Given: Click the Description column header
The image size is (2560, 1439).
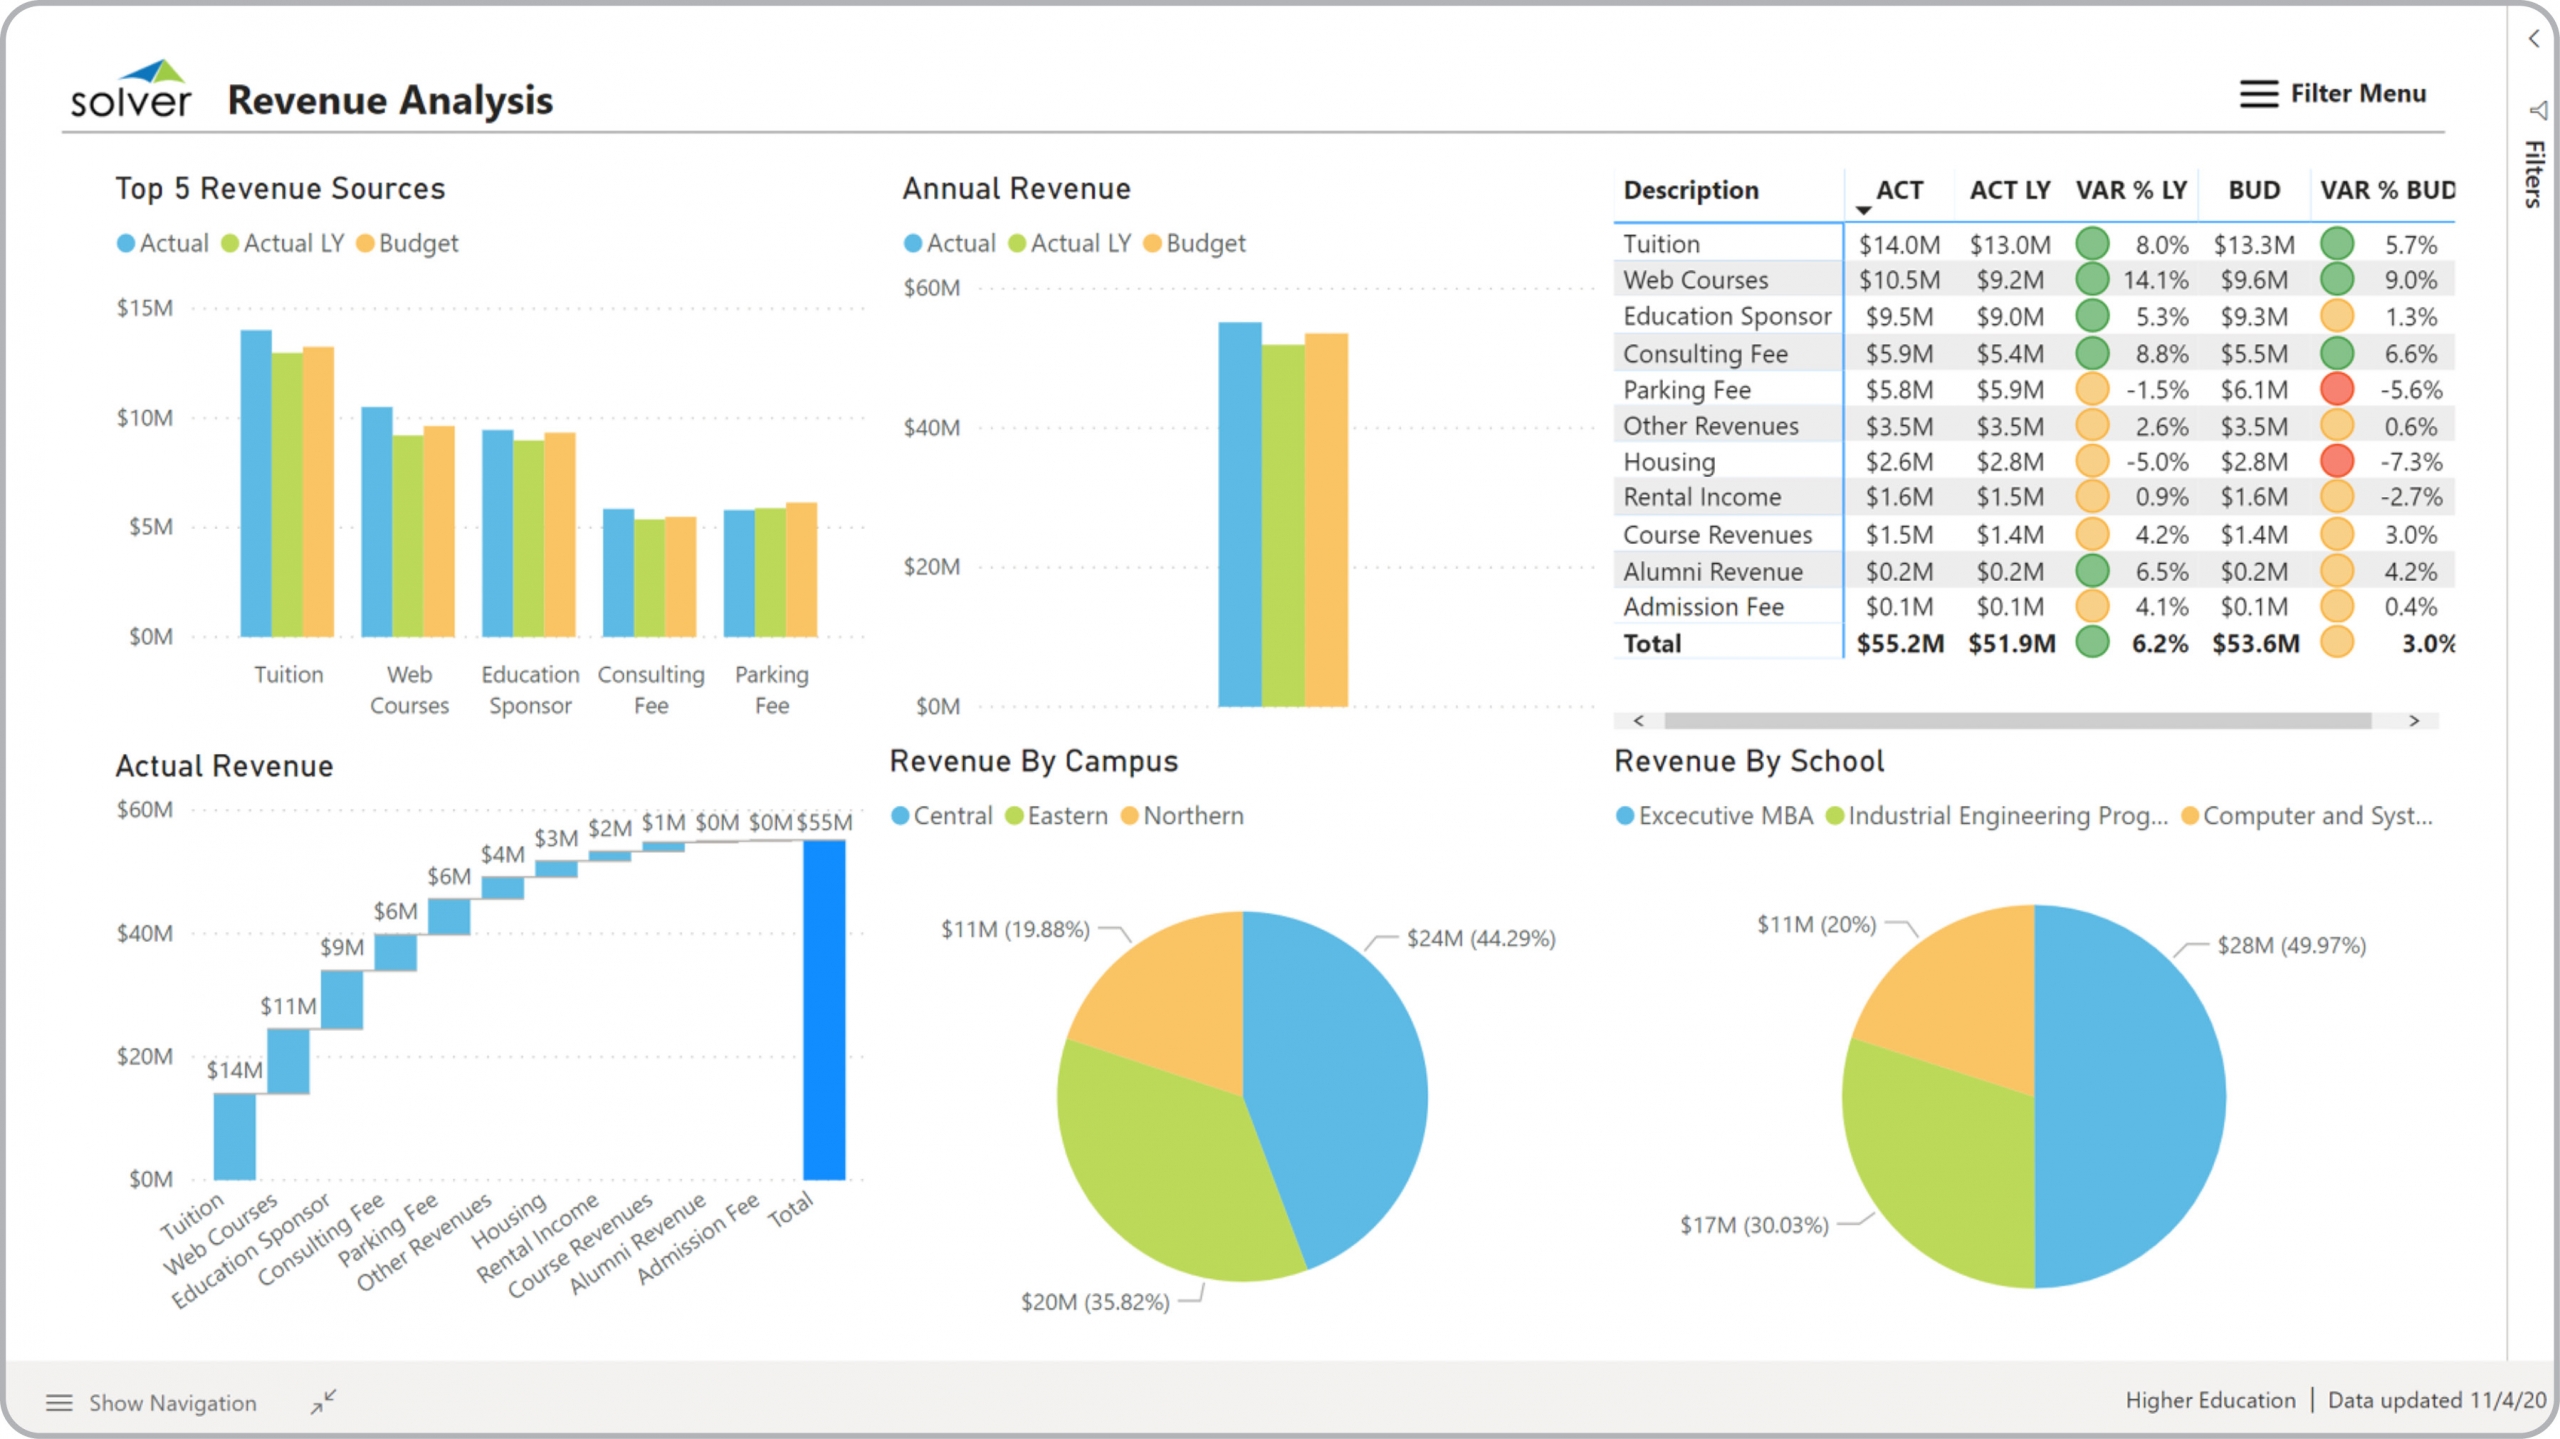Looking at the screenshot, I should click(1690, 190).
